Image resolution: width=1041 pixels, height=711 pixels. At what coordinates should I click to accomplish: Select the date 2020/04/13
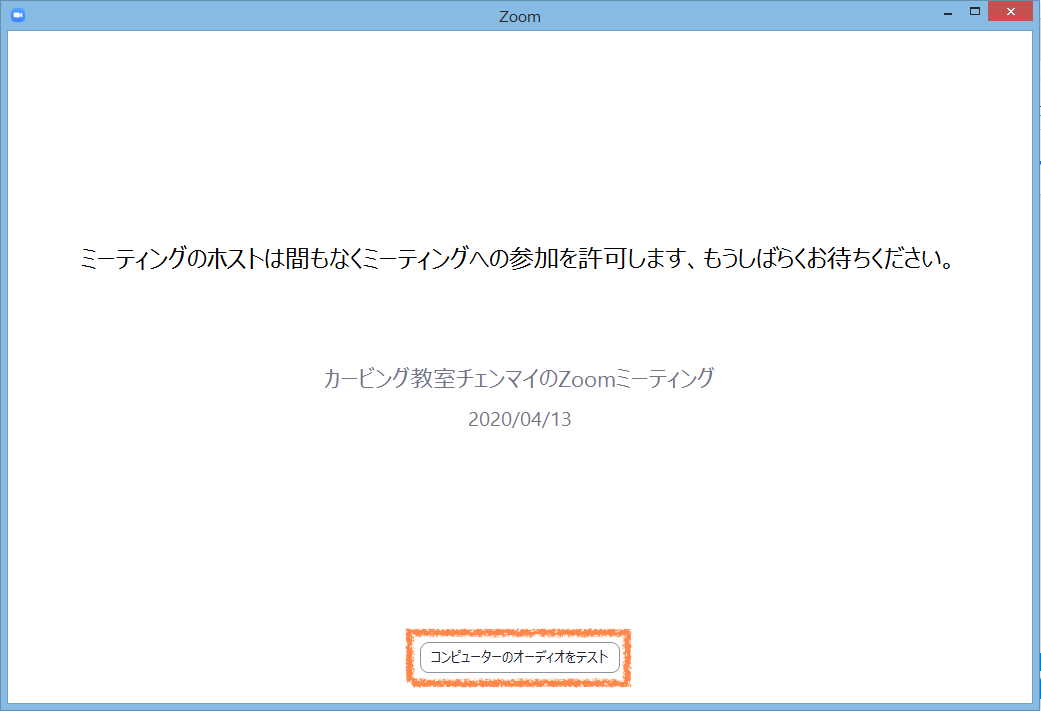[x=519, y=420]
